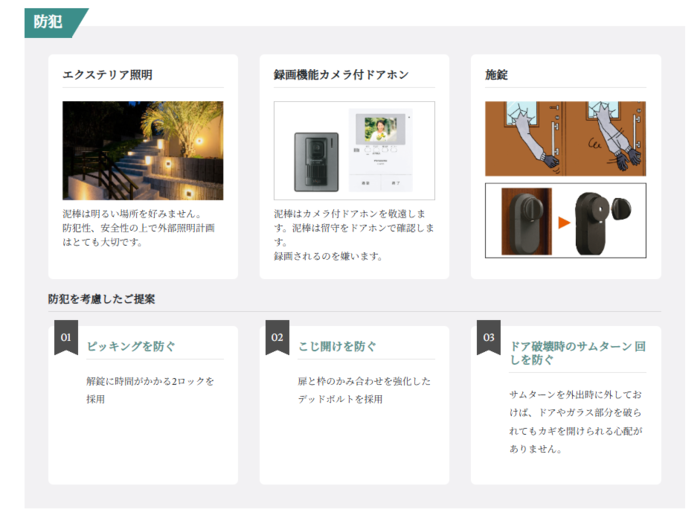Open the door intercom product image
This screenshot has height=524, width=700.
click(354, 150)
